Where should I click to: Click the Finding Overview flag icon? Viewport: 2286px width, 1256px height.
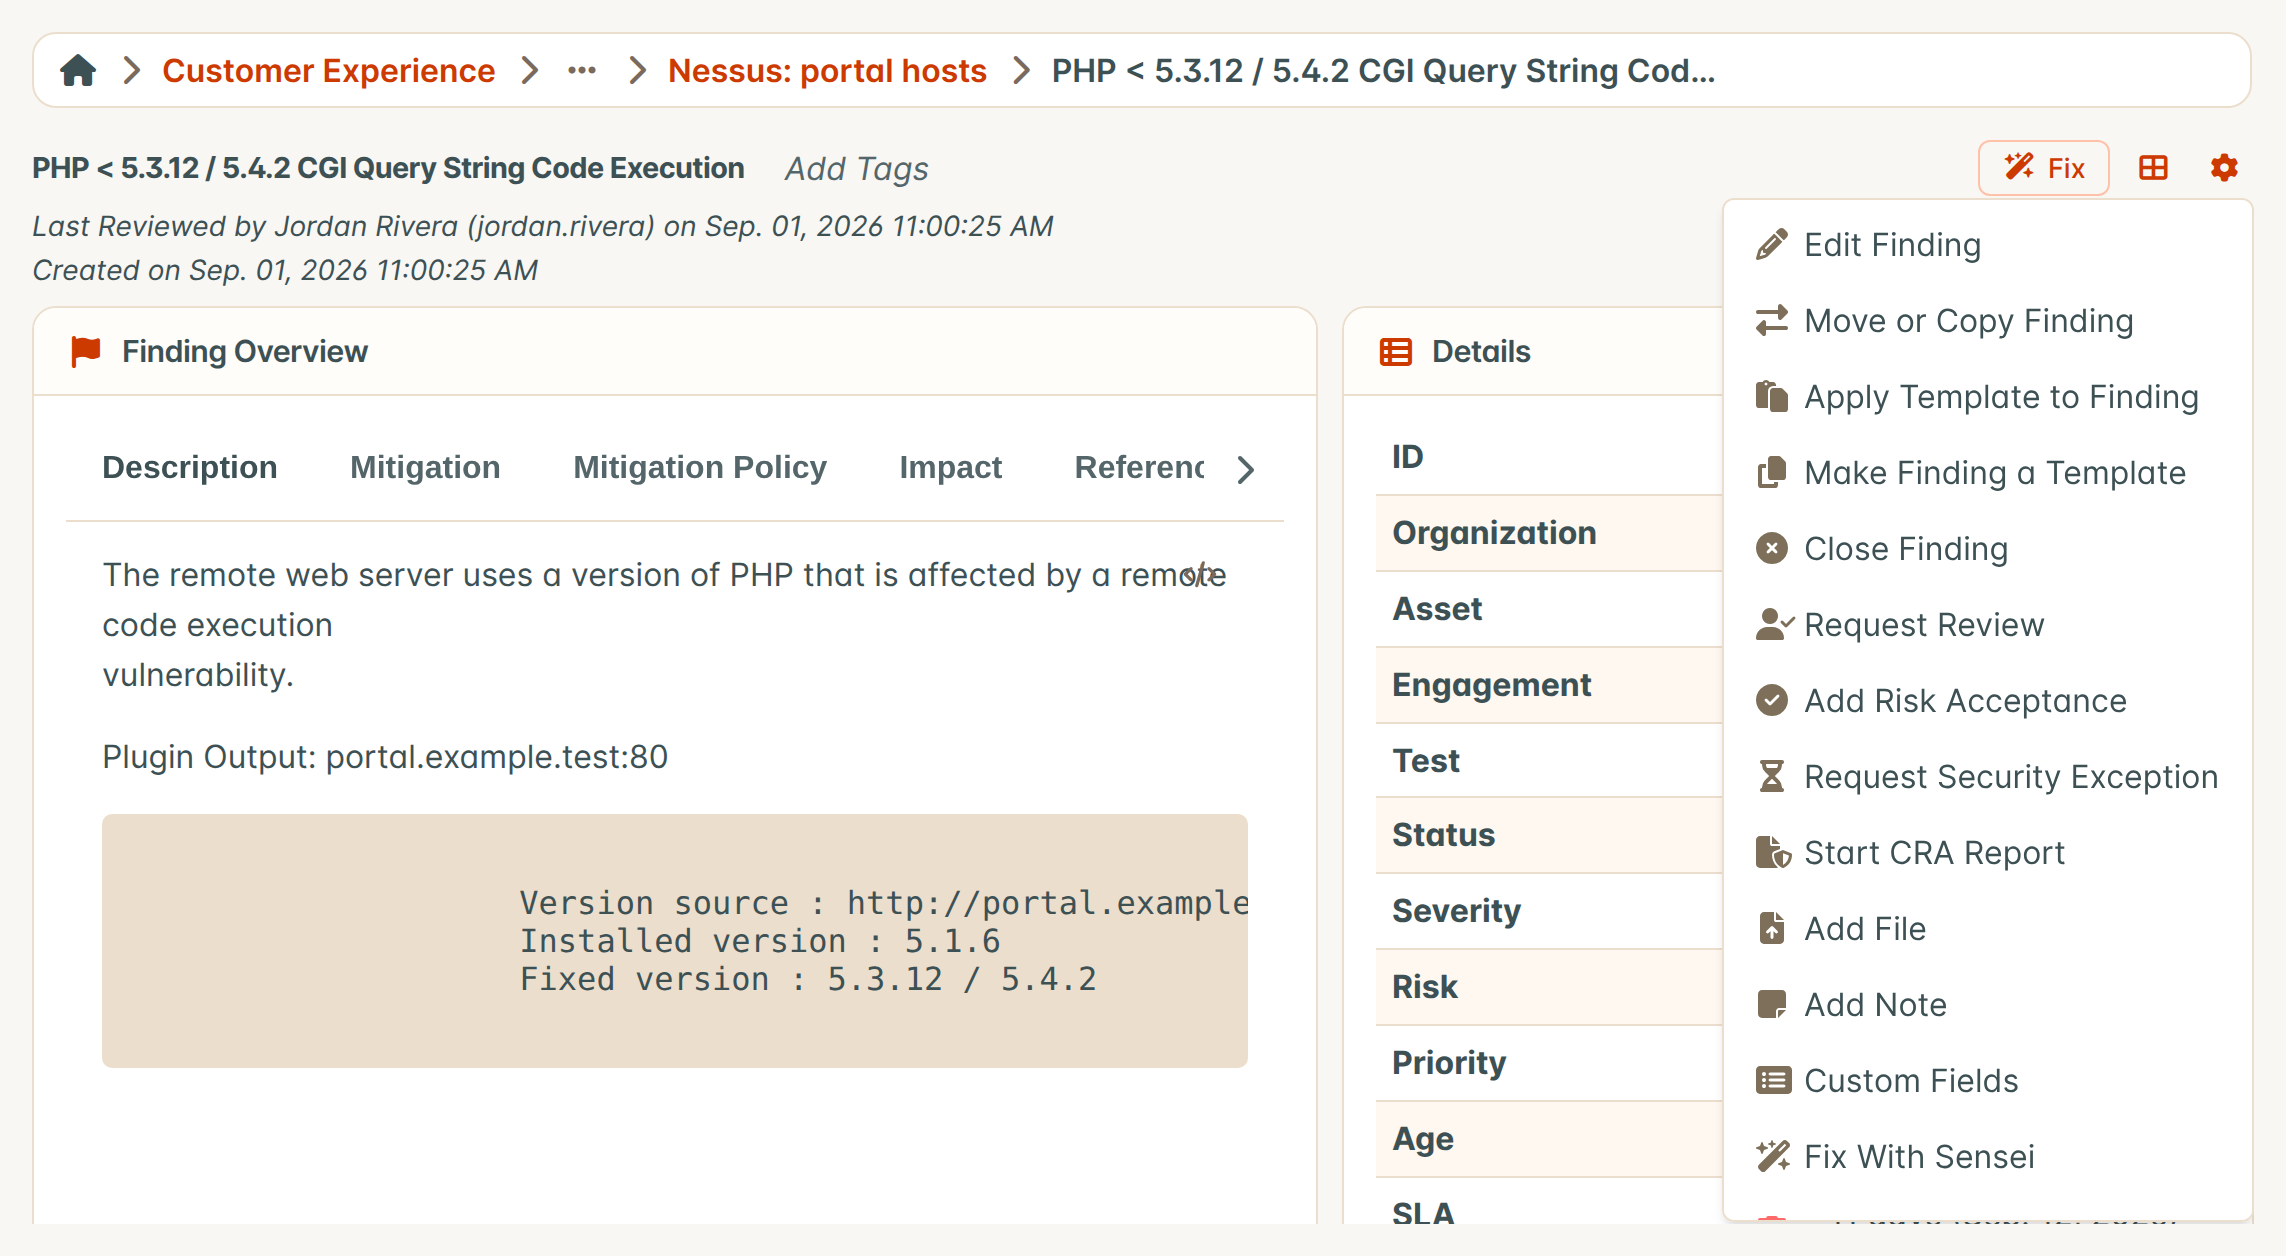coord(86,352)
